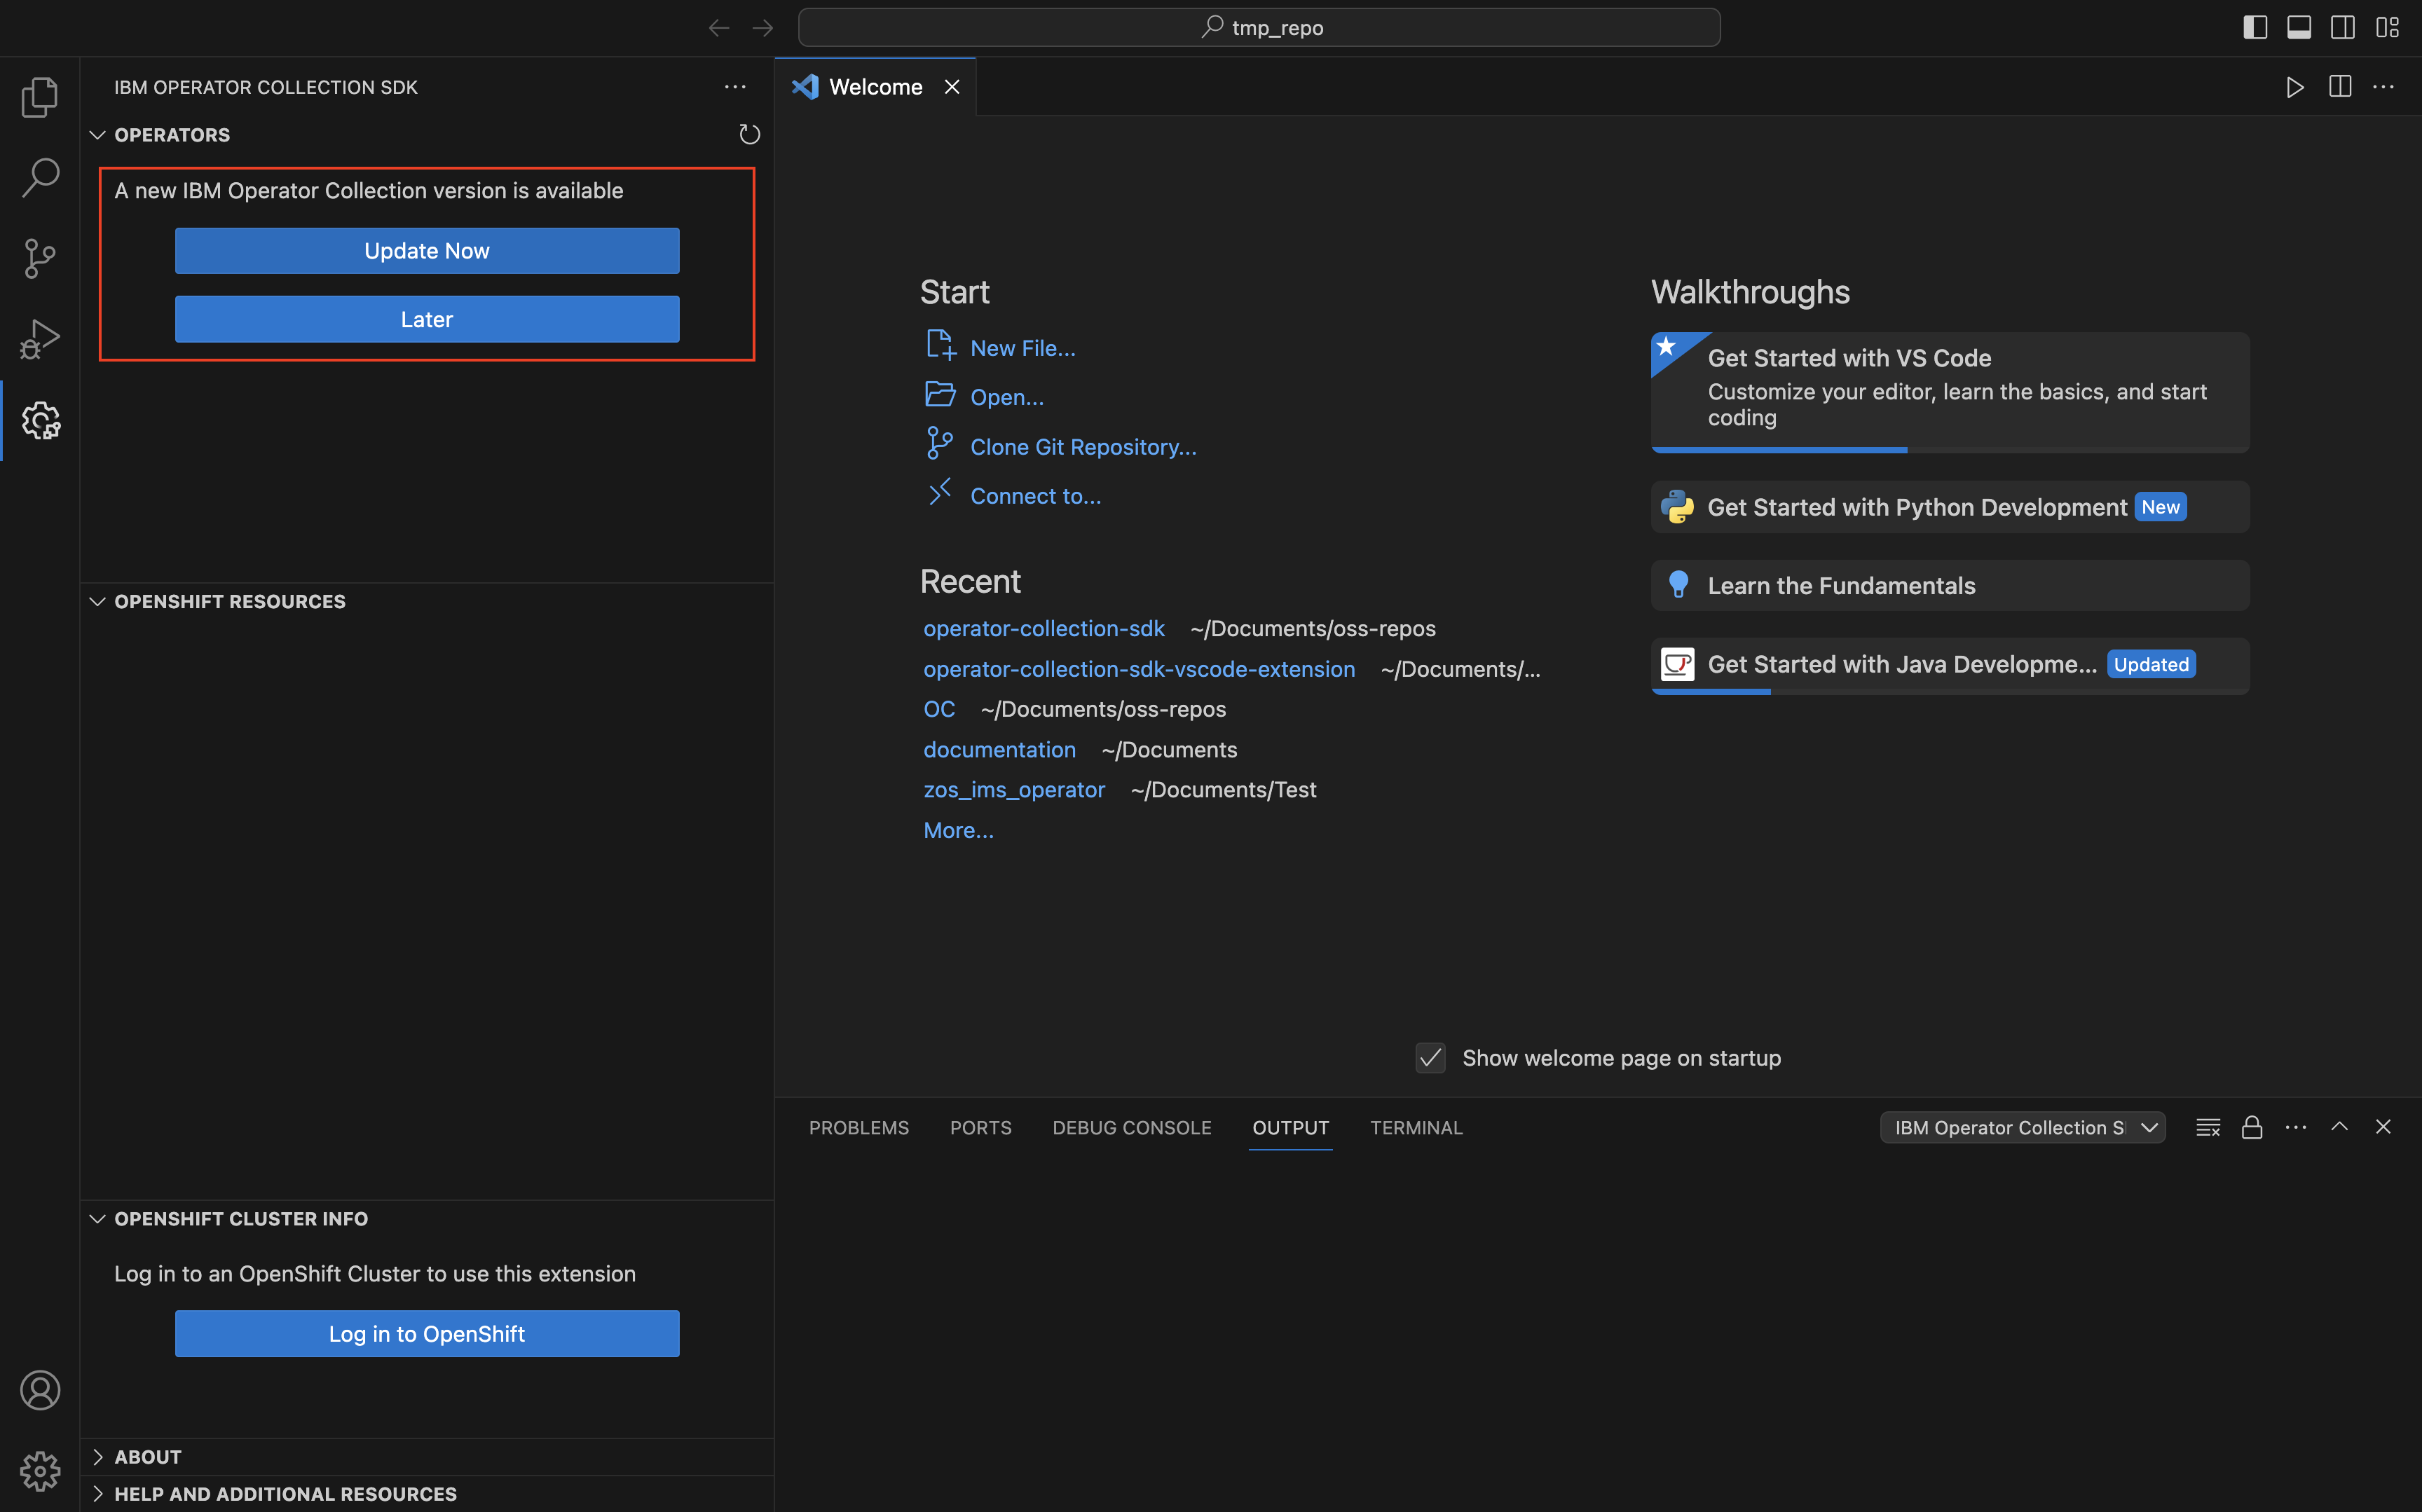Click the three-dot menu in IBM Operator SDK panel
The height and width of the screenshot is (1512, 2422).
click(x=735, y=85)
